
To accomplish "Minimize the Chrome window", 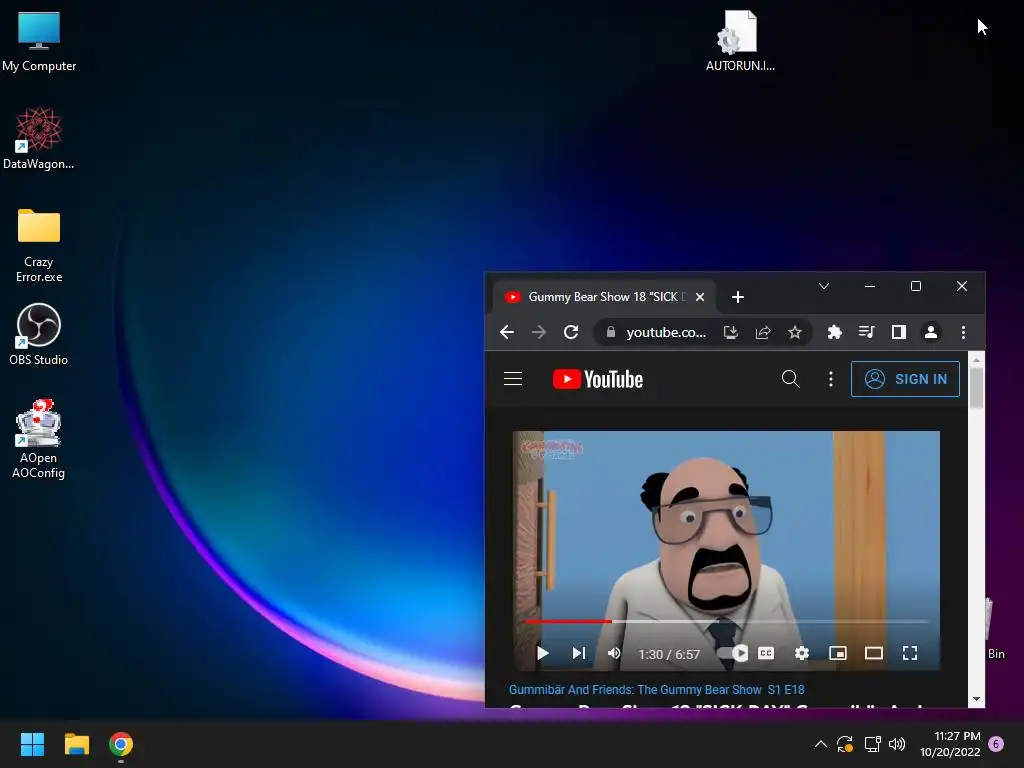I will (870, 286).
